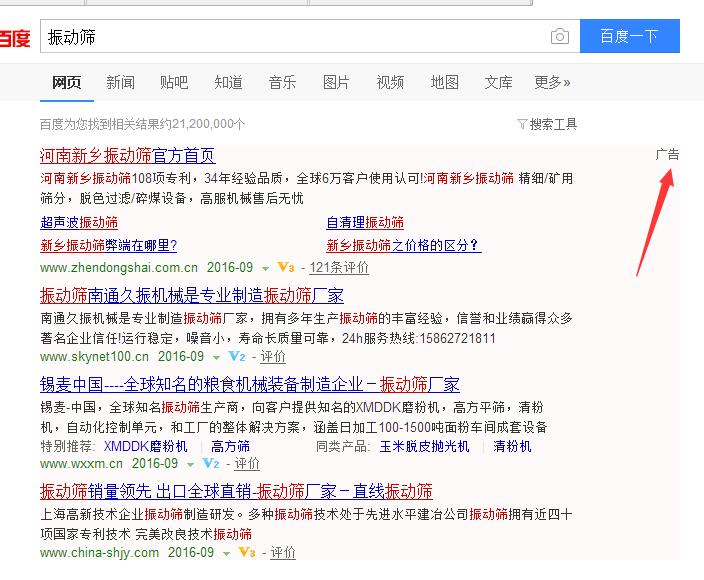
Task: Open 新乡振动筛弊端在哪里? link
Action: point(109,245)
